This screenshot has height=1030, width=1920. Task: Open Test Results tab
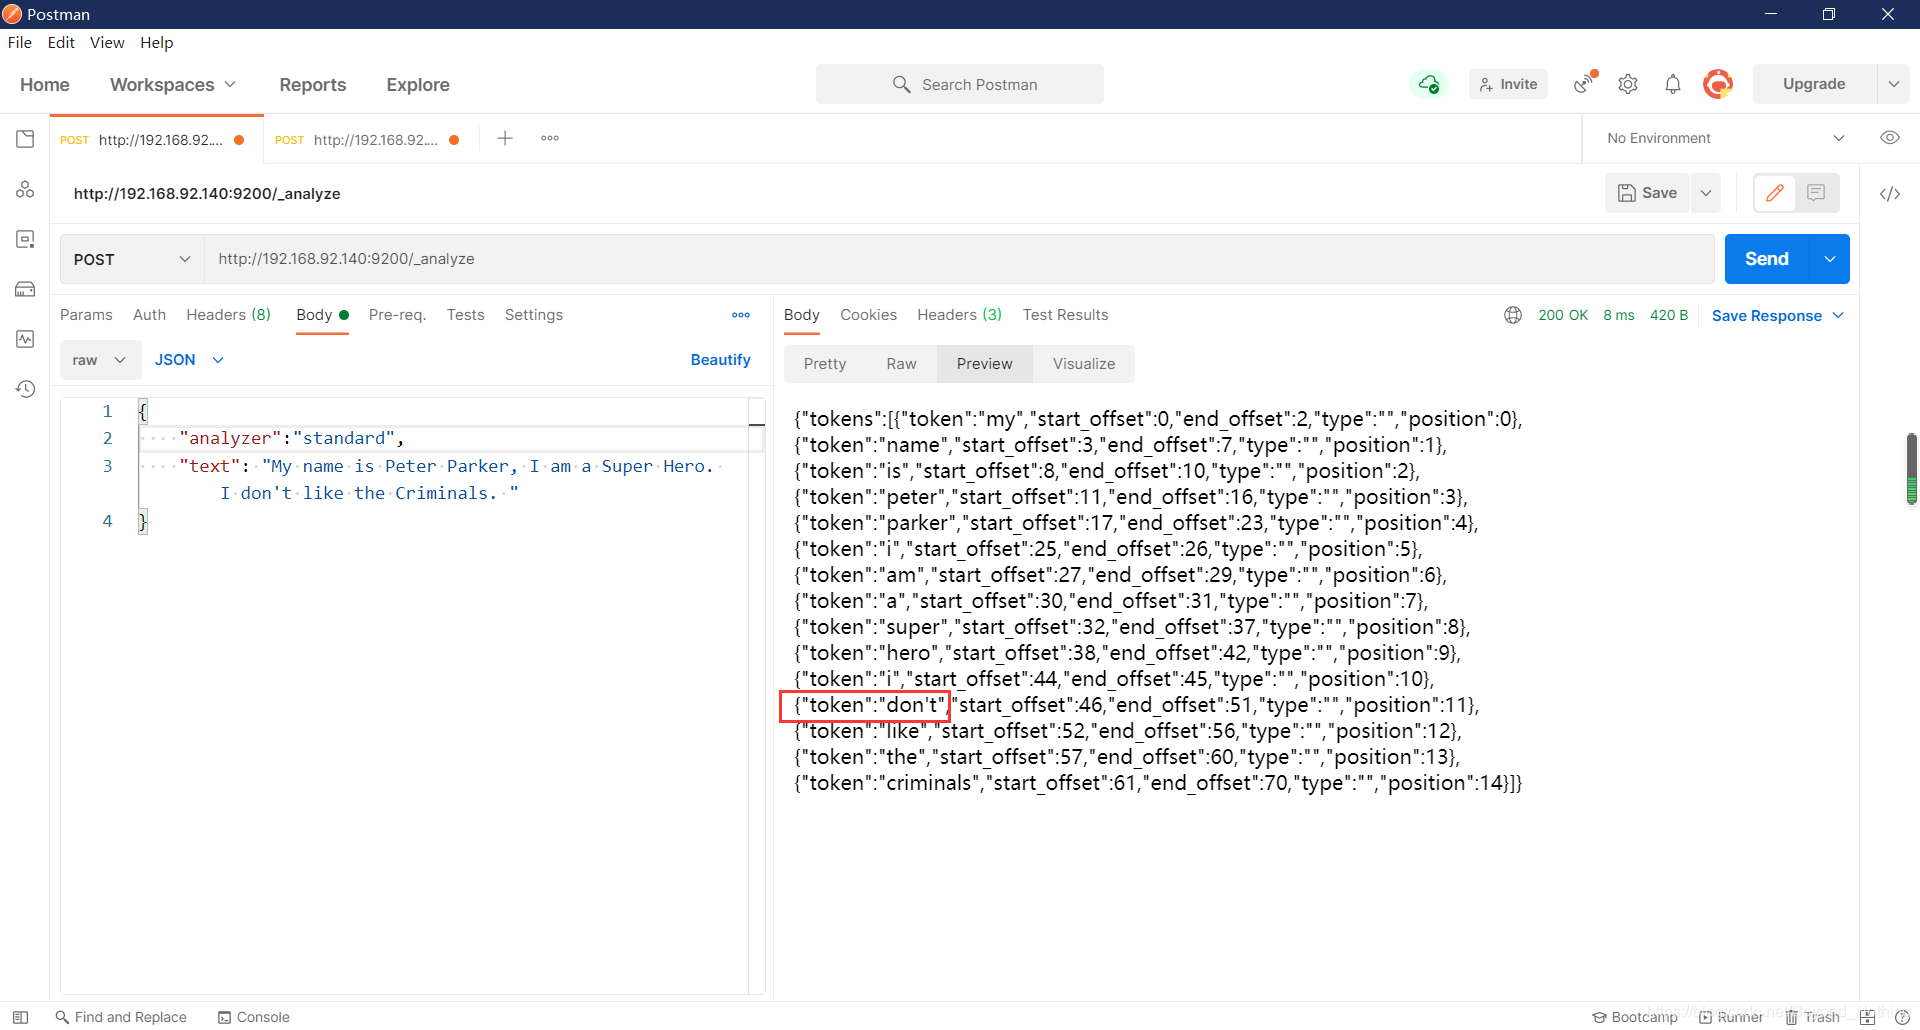pos(1065,315)
